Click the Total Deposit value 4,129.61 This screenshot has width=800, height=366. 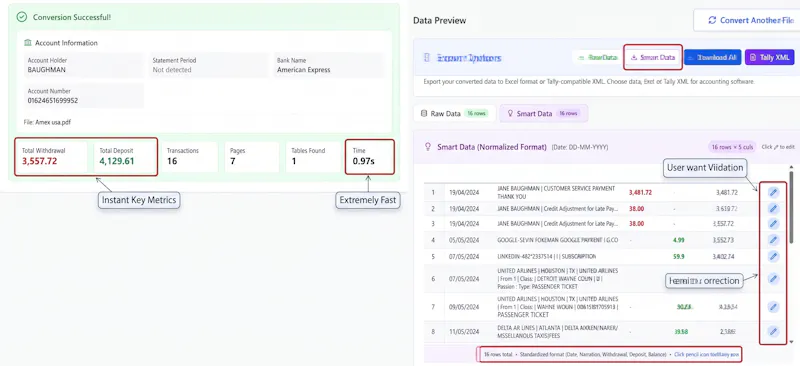[117, 161]
